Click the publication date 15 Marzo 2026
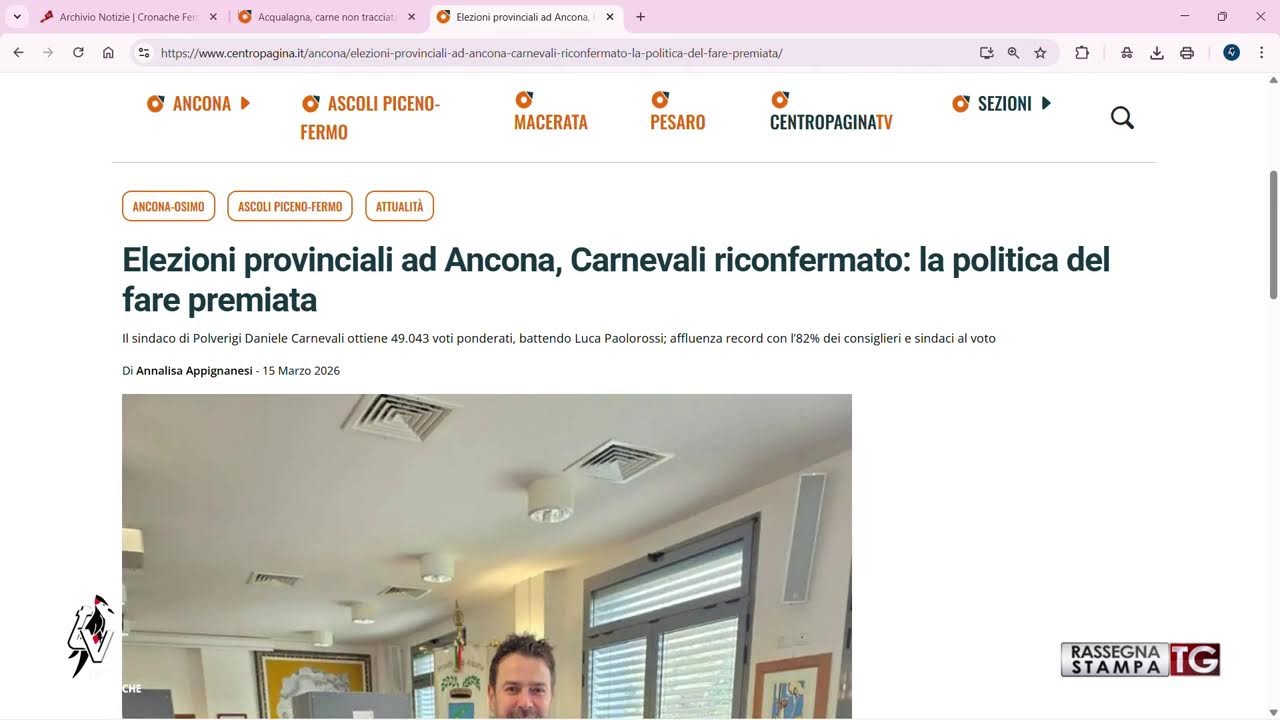Viewport: 1280px width, 720px height. [301, 370]
